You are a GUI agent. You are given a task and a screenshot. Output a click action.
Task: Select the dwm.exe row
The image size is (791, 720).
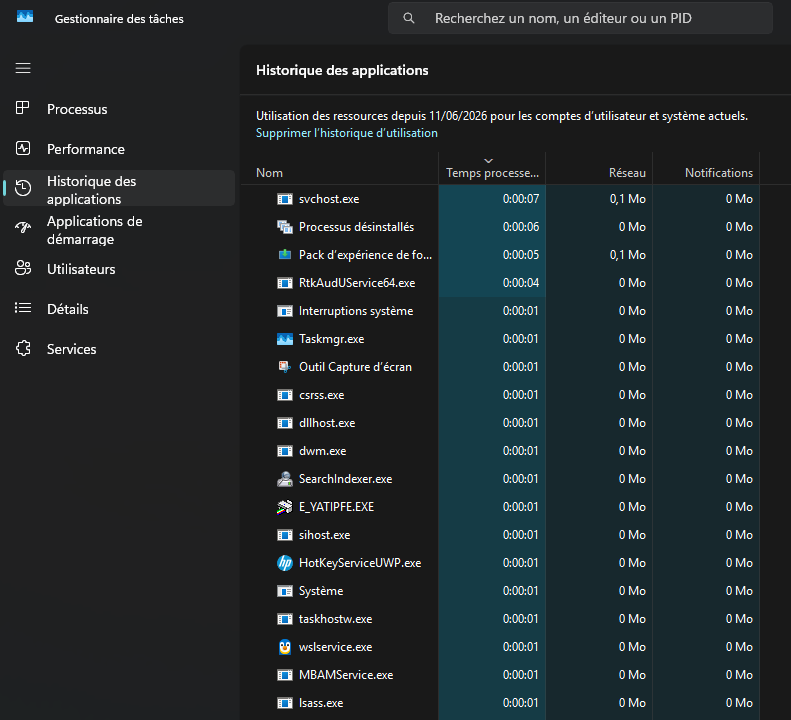(x=516, y=451)
